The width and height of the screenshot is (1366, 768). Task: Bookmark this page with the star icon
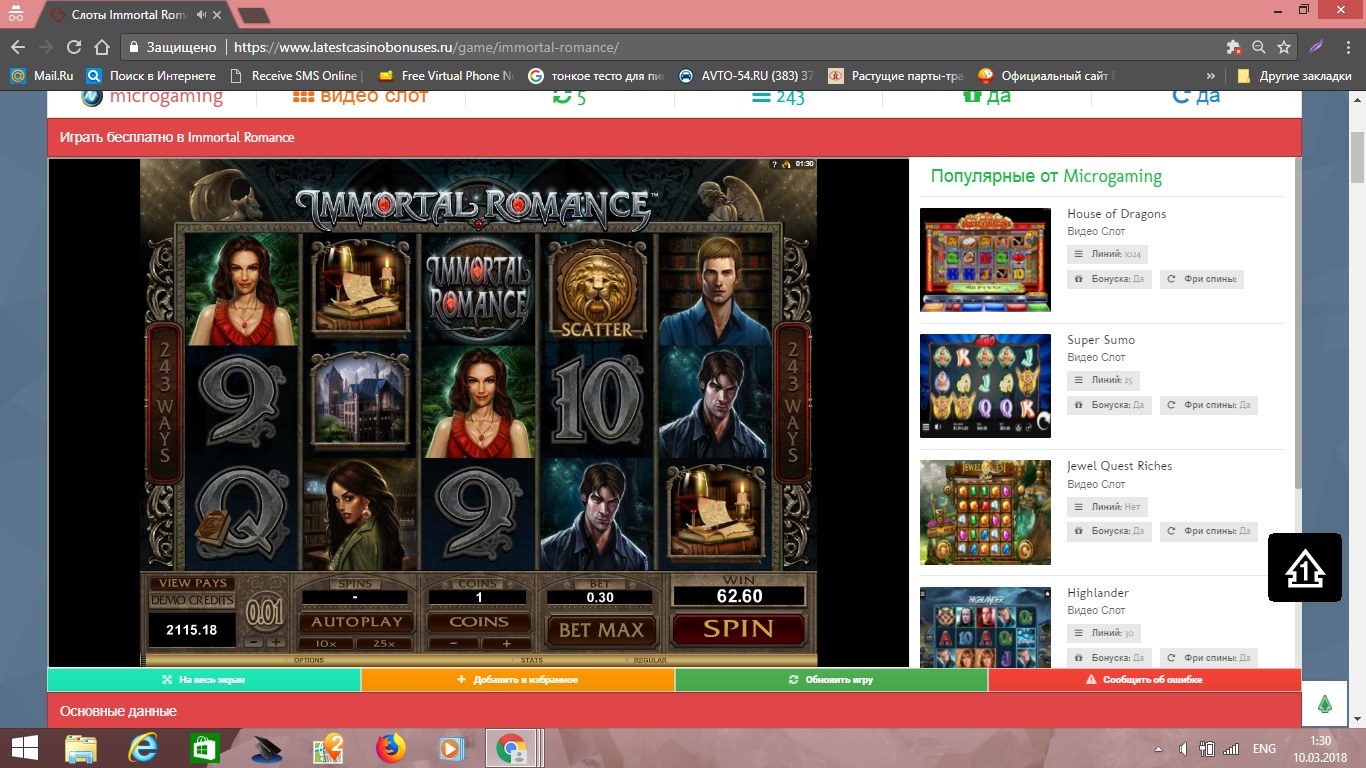[1284, 47]
